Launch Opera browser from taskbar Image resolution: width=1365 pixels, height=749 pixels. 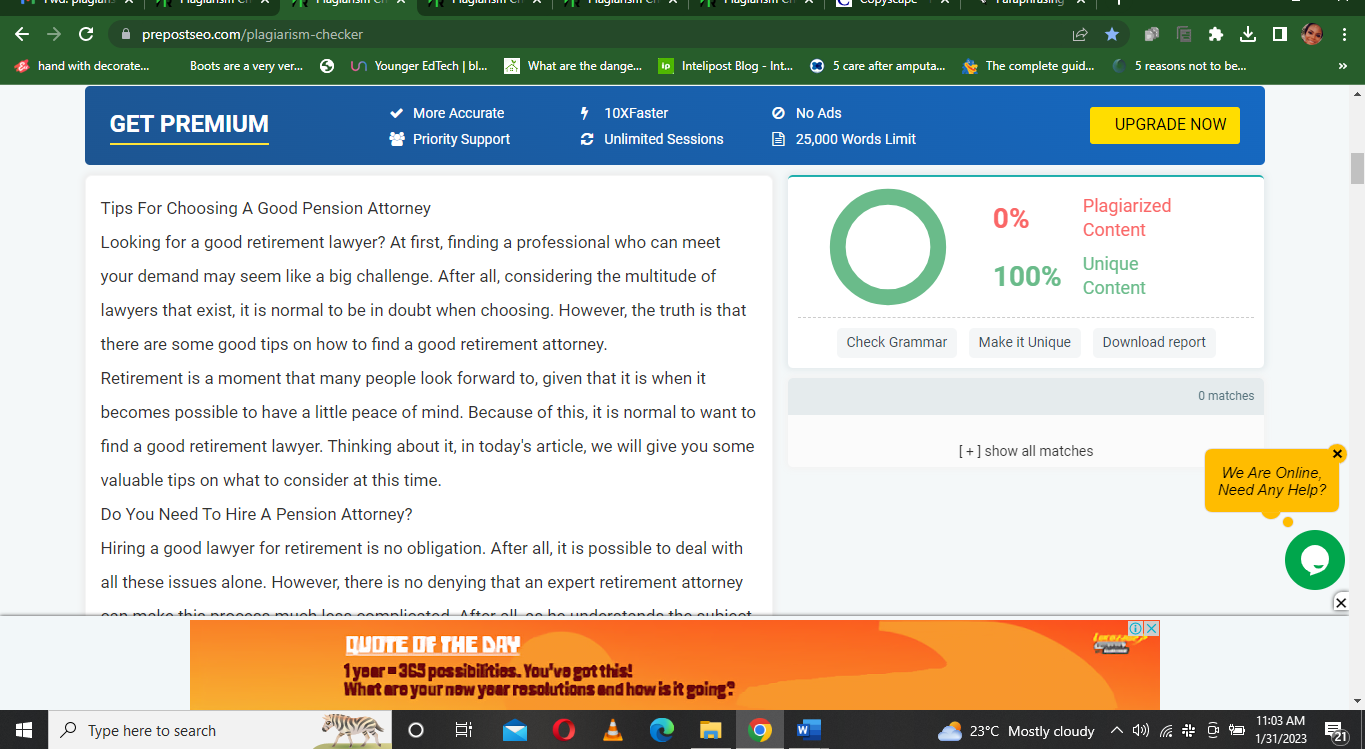pyautogui.click(x=564, y=730)
